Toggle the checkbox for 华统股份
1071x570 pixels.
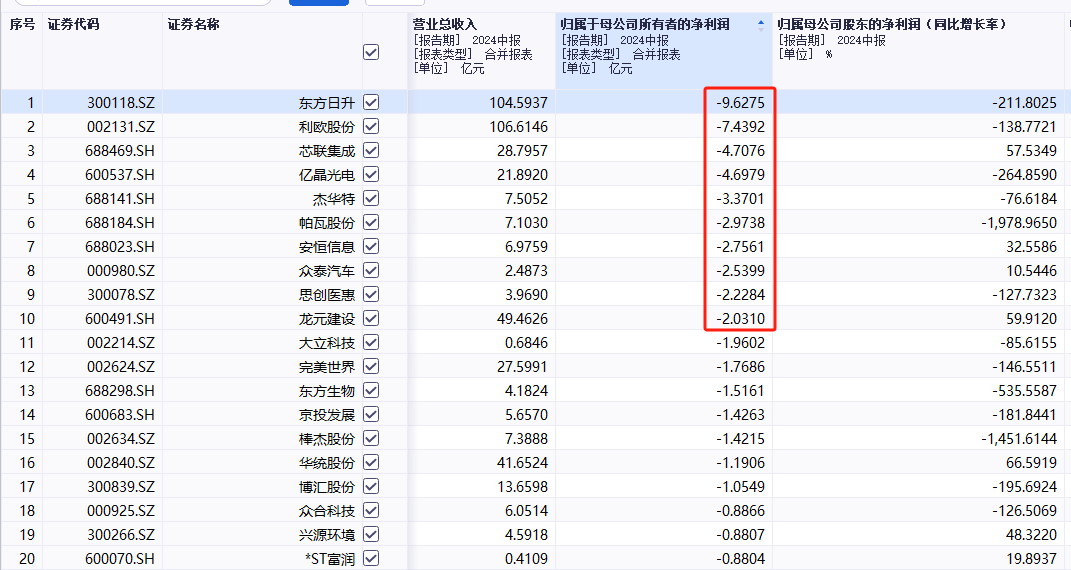pos(371,462)
